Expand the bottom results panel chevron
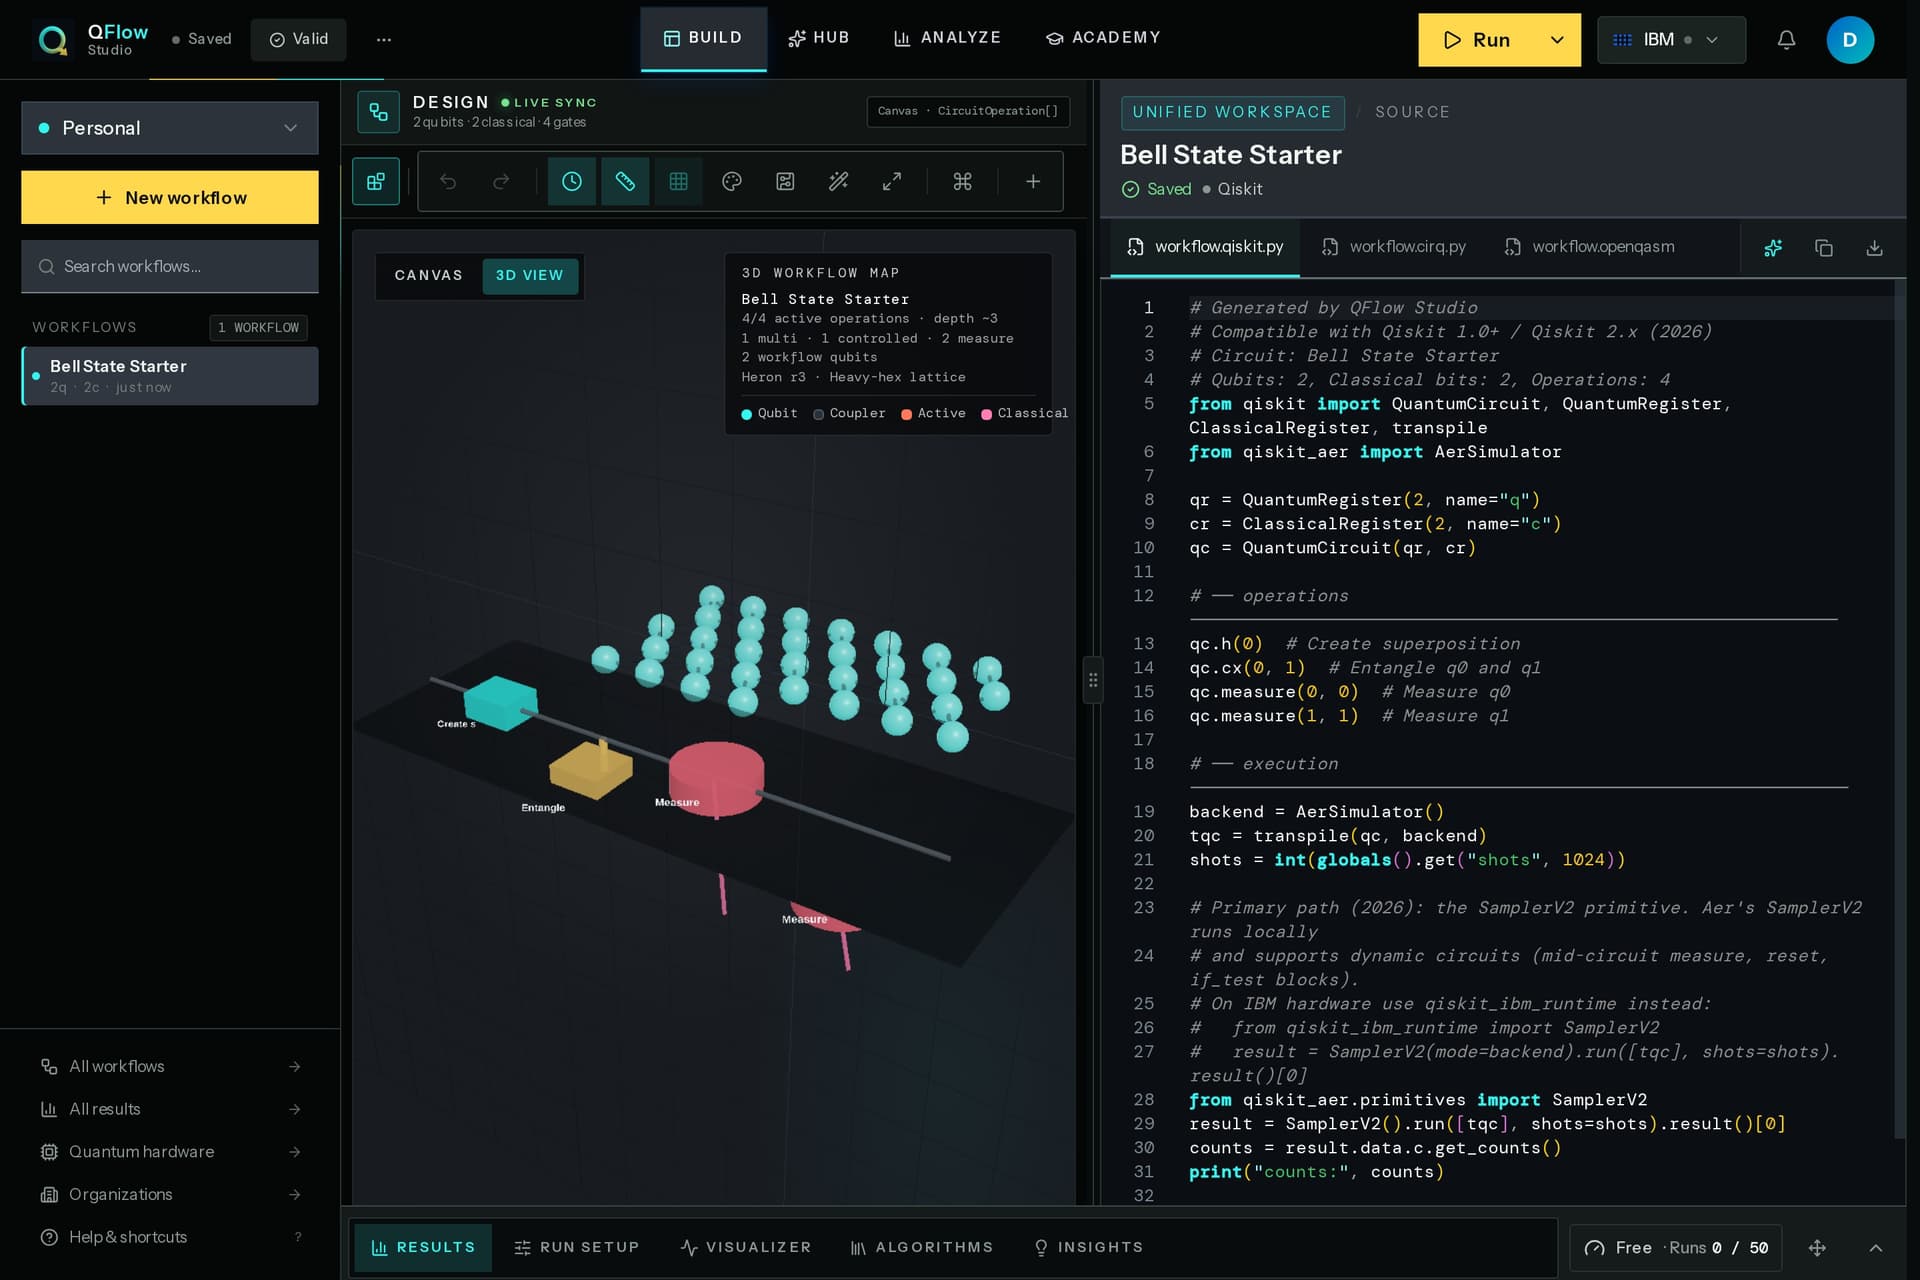Image resolution: width=1920 pixels, height=1280 pixels. (1876, 1248)
